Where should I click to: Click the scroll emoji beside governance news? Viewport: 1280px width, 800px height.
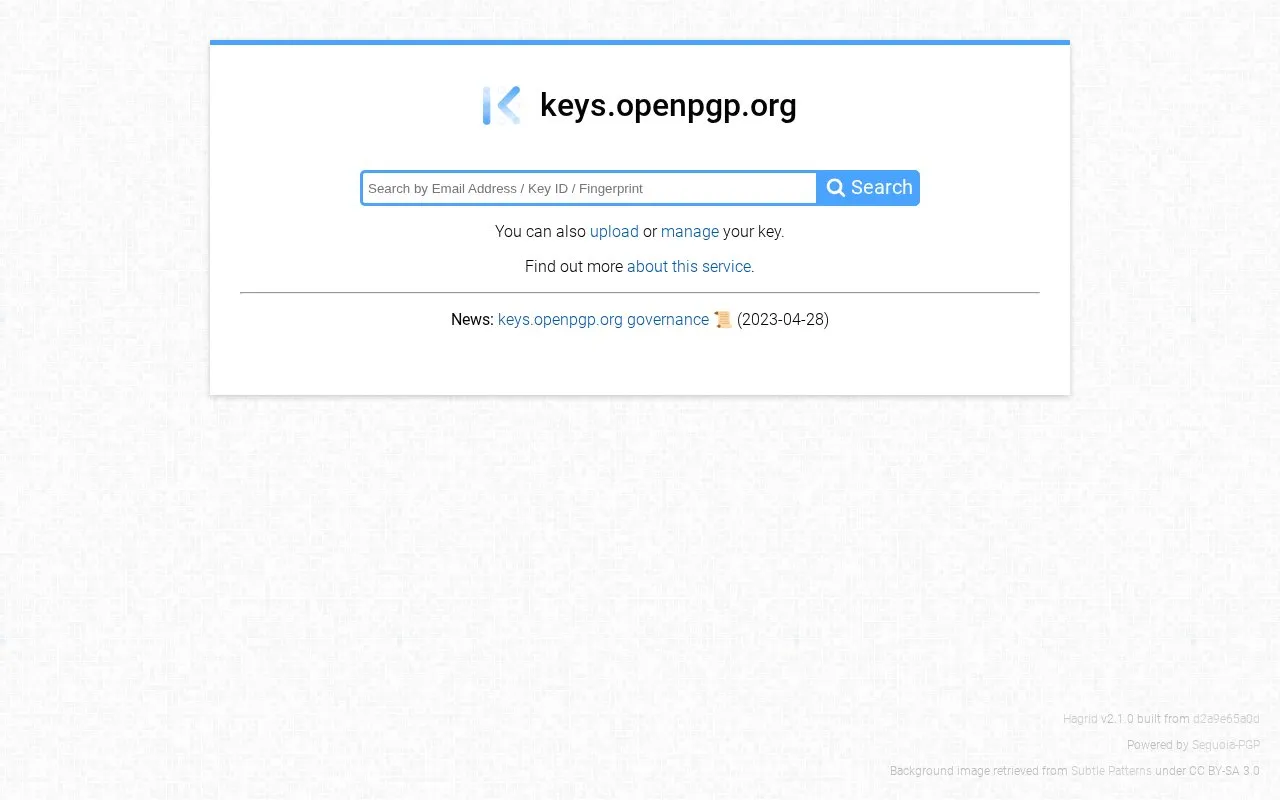(x=723, y=320)
